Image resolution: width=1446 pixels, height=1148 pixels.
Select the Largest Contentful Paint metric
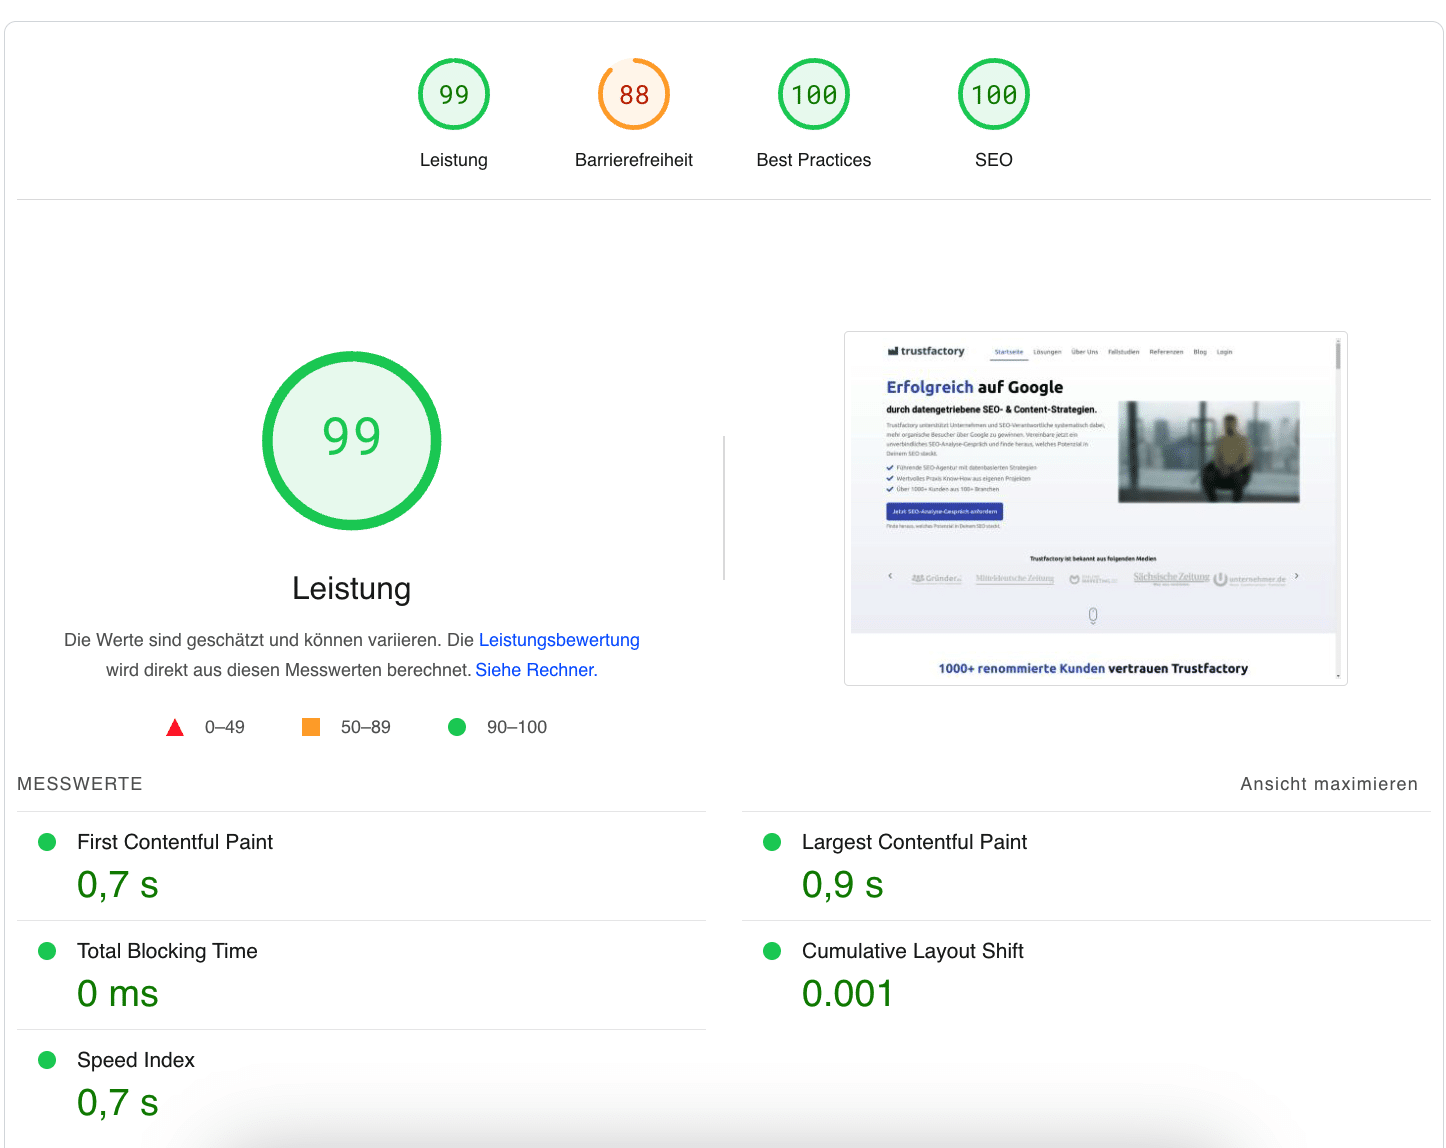coord(913,842)
